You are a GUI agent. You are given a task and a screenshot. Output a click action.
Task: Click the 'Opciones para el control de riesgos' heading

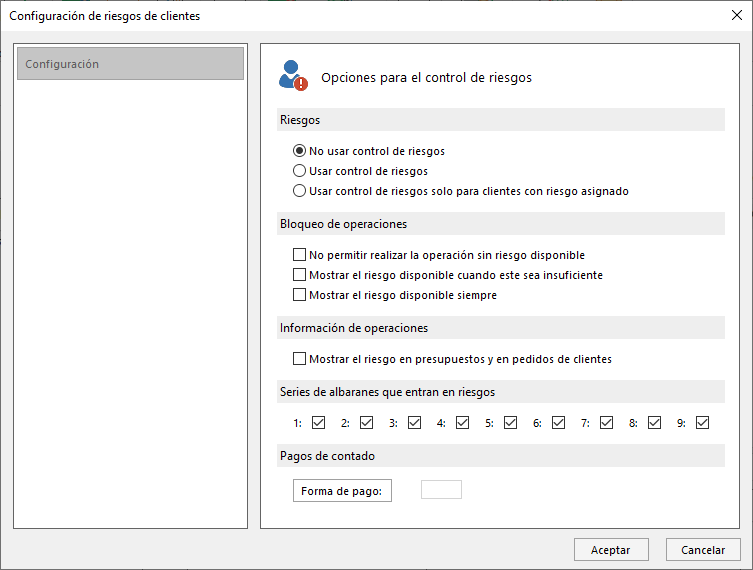426,77
